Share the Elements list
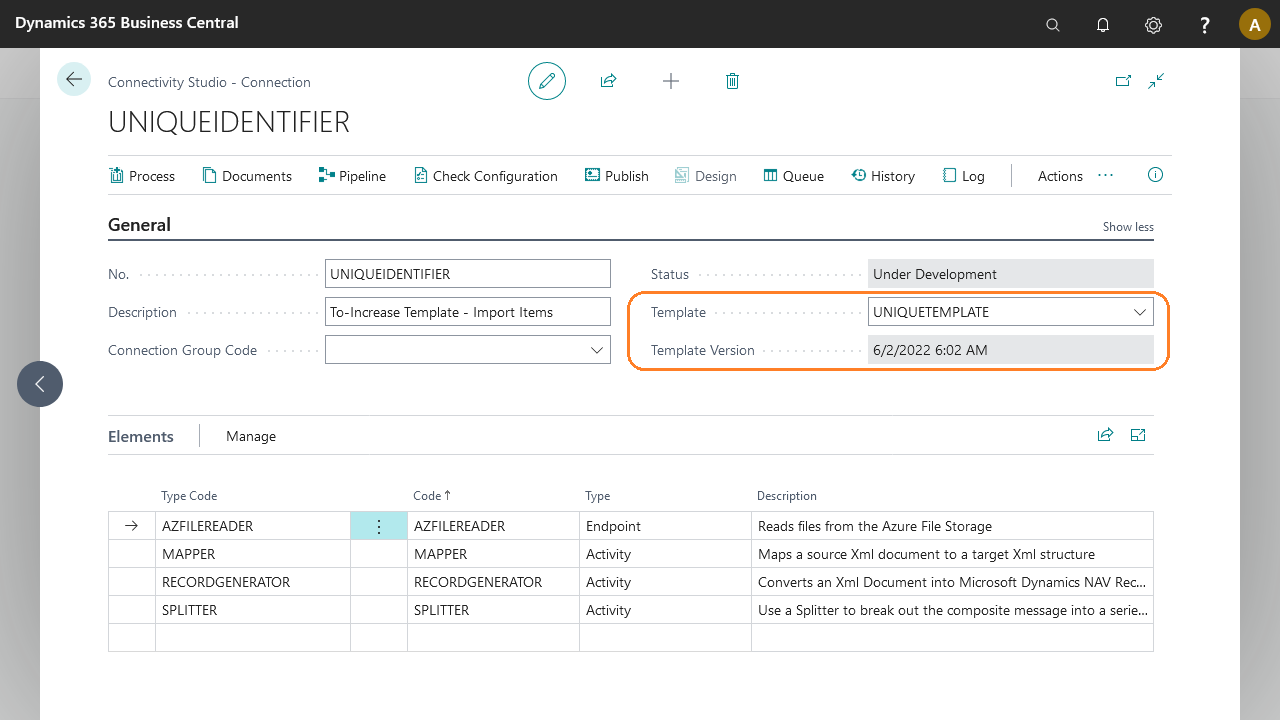 tap(1105, 435)
